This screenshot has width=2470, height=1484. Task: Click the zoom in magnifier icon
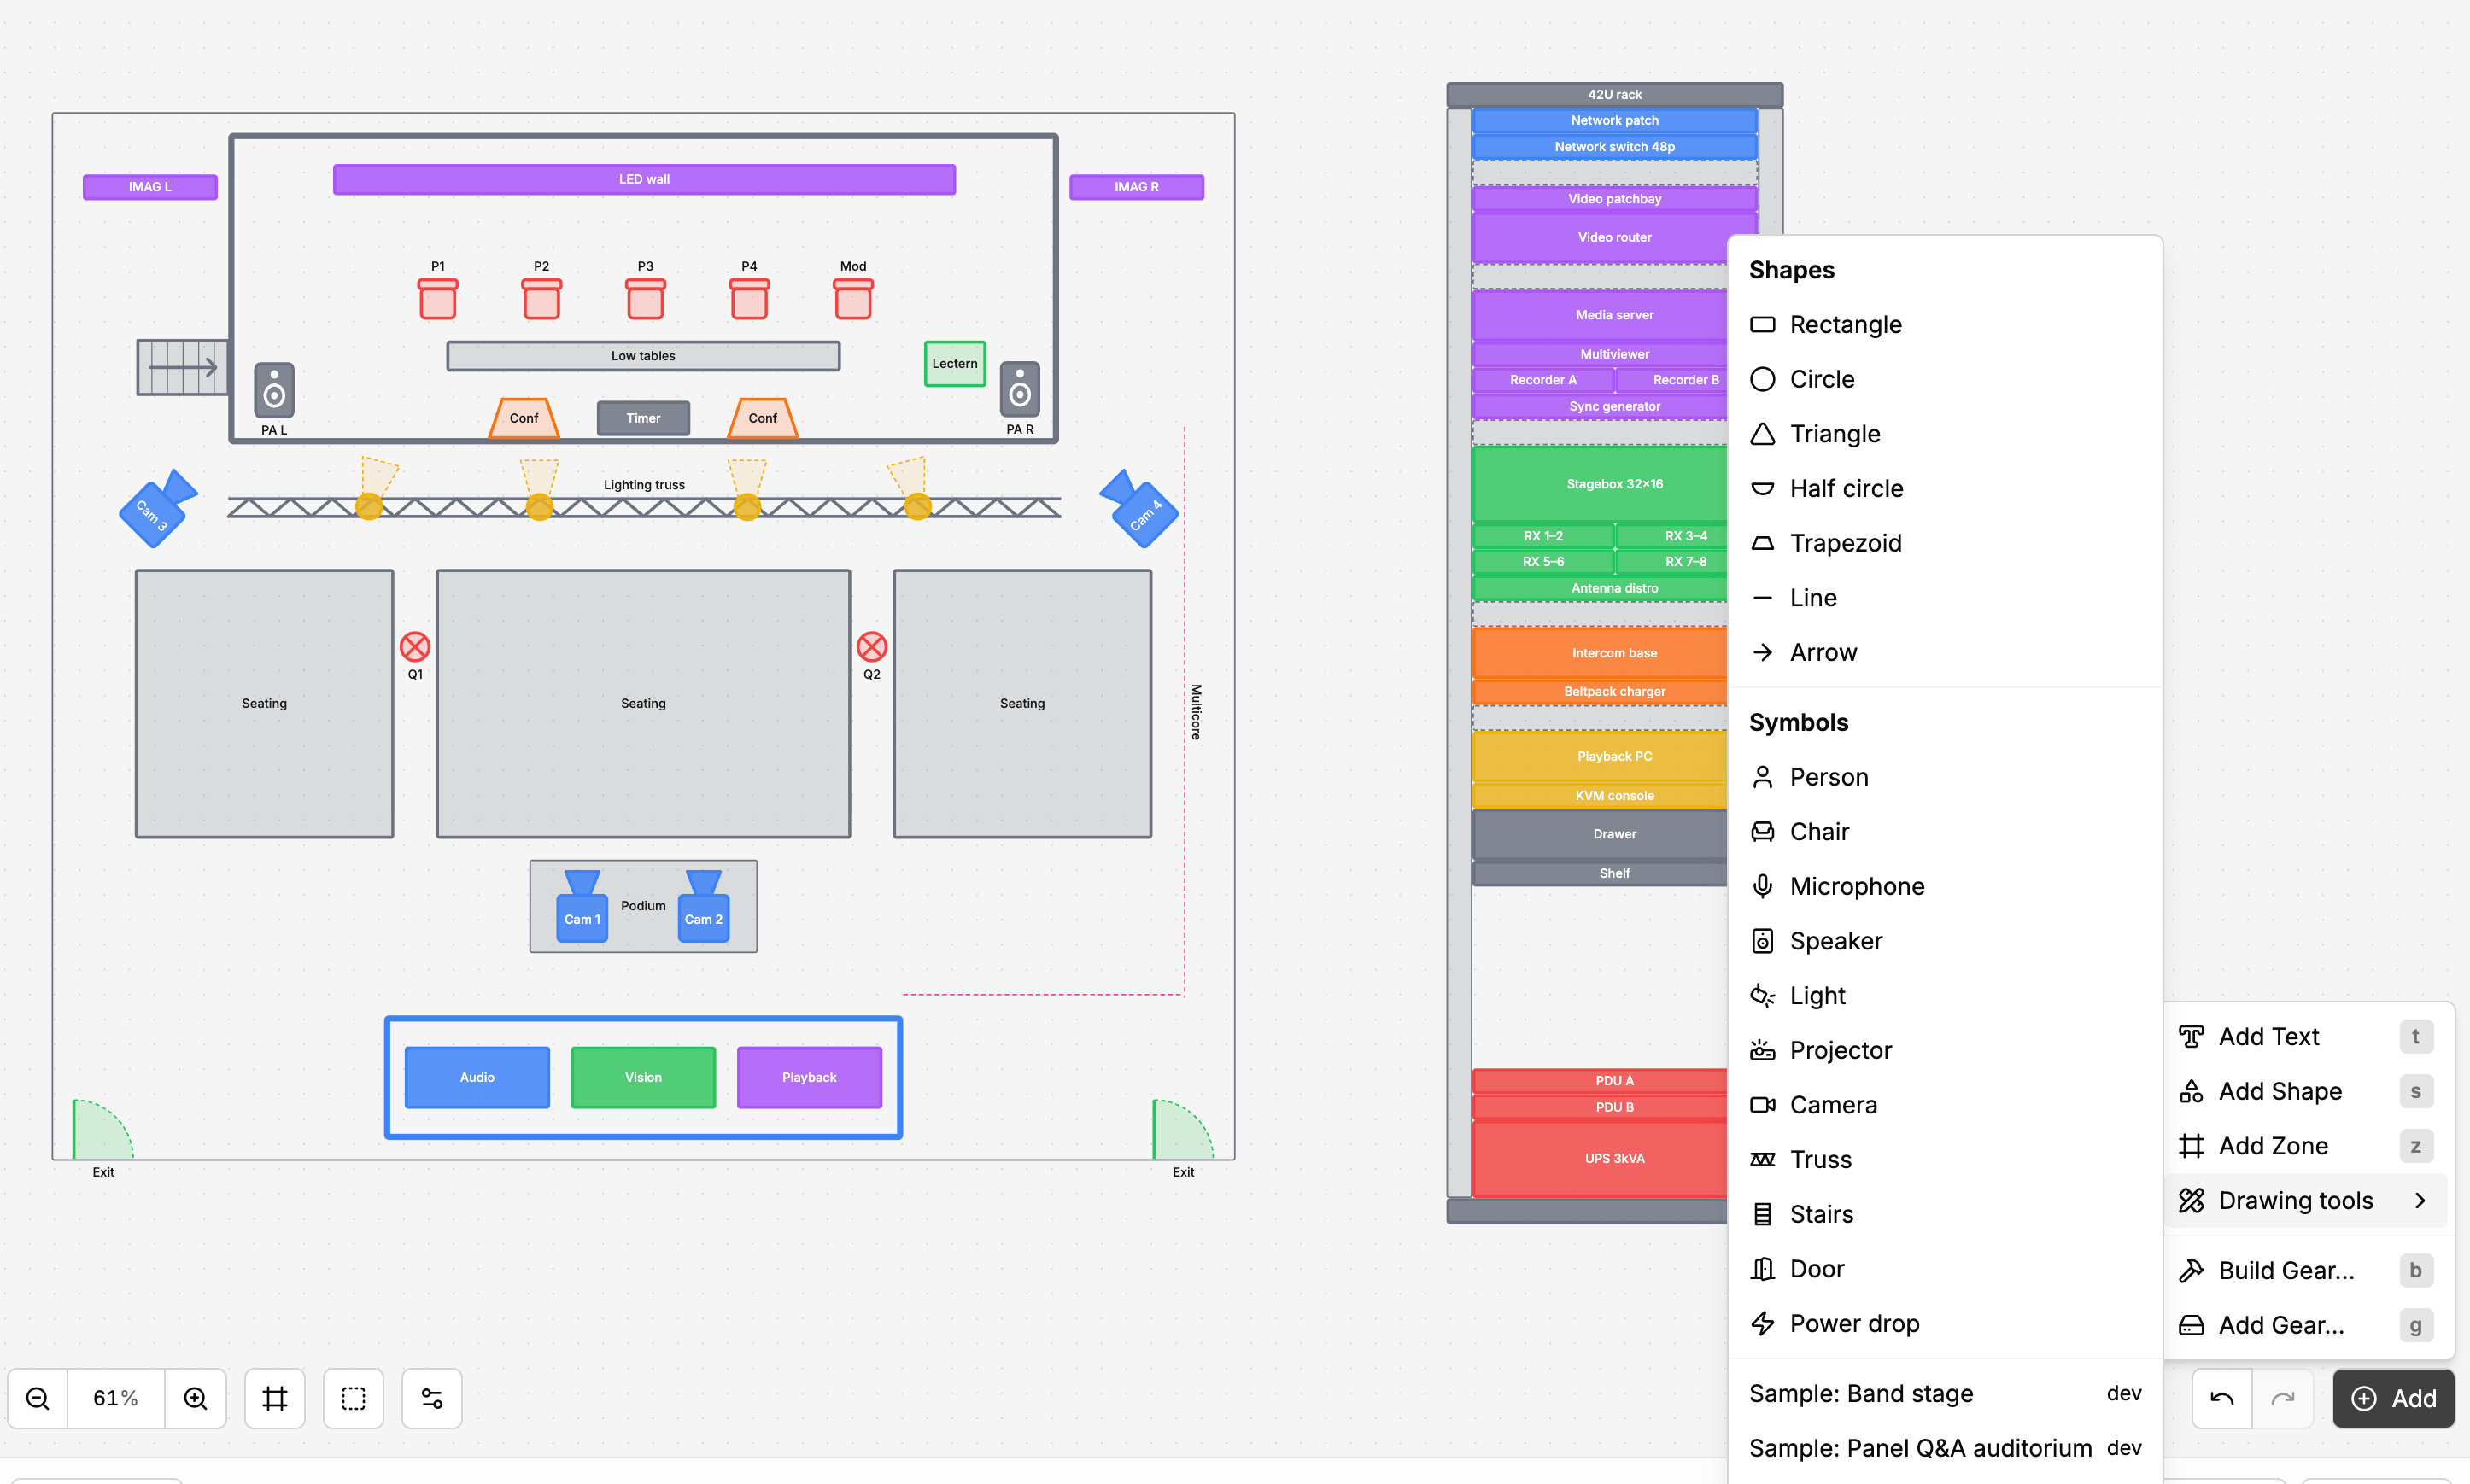[x=196, y=1398]
